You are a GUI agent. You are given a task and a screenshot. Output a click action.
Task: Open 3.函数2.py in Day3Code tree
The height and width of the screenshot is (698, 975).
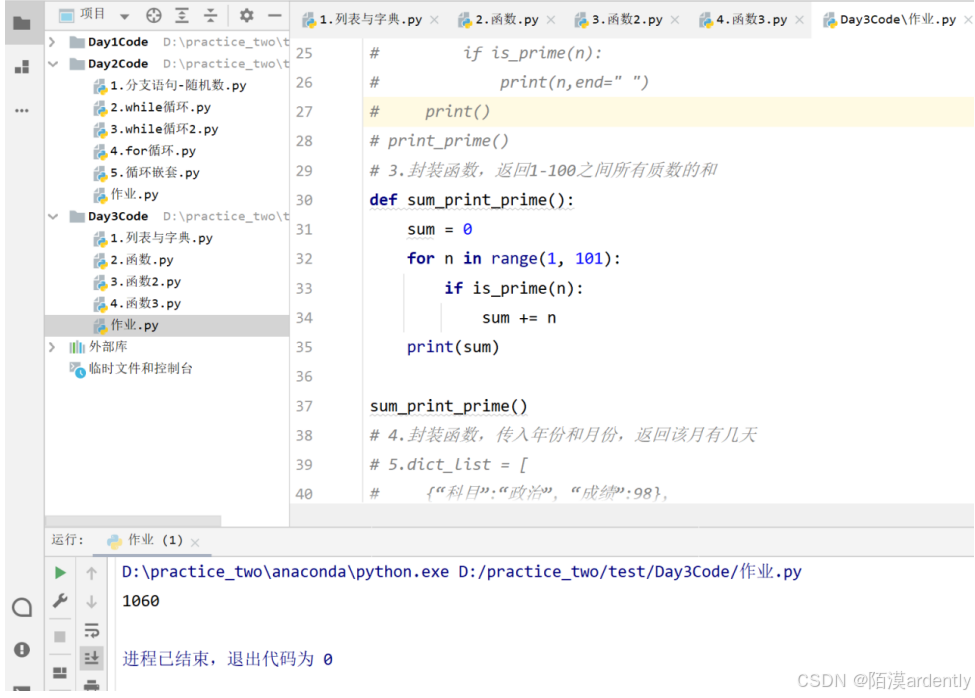[137, 282]
